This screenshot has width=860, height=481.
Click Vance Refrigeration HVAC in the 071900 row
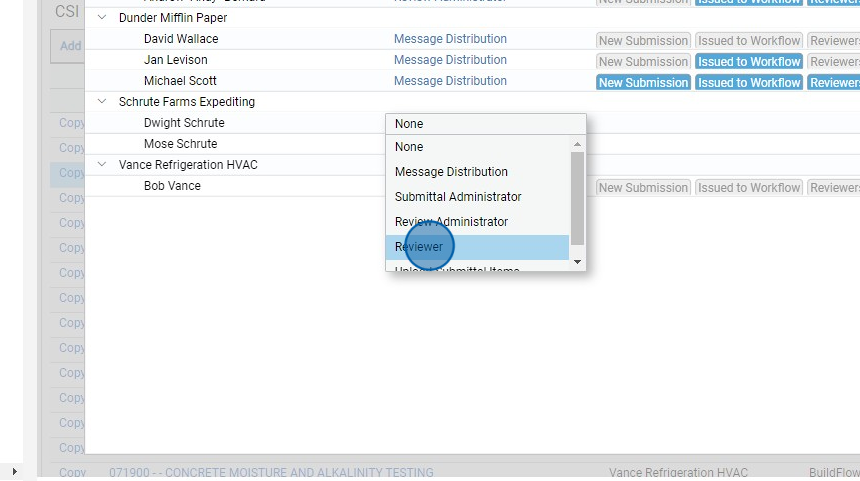pyautogui.click(x=678, y=472)
